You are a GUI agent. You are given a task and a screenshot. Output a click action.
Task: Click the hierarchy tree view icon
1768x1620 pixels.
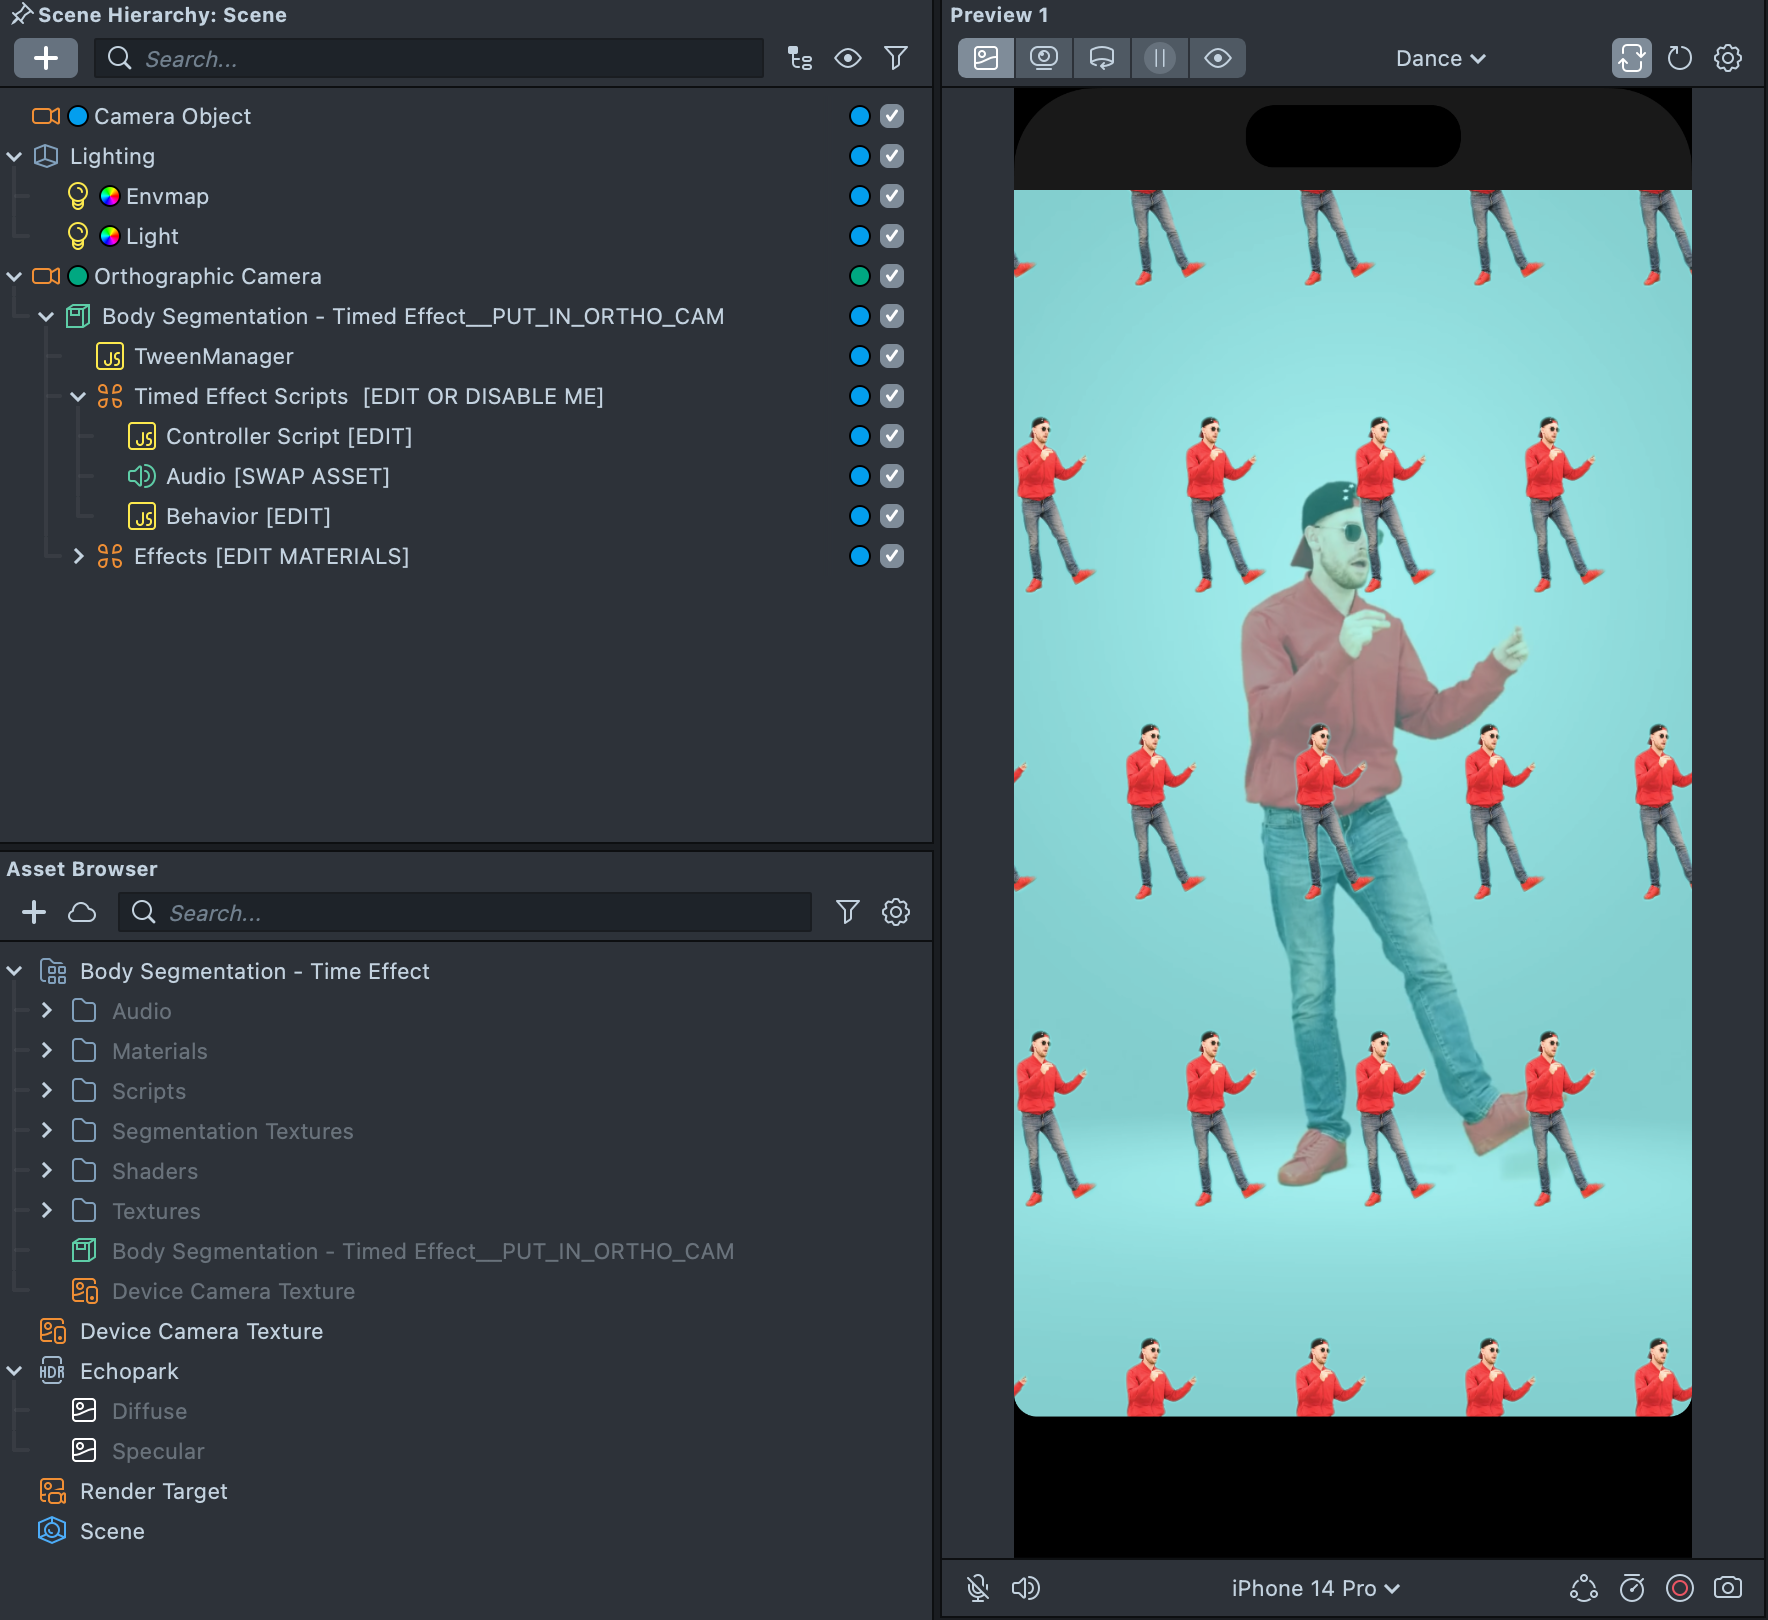(800, 58)
